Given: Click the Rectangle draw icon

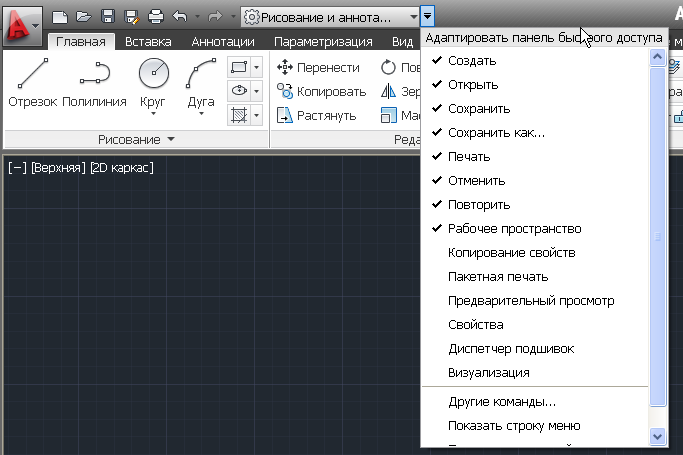Looking at the screenshot, I should pos(239,67).
